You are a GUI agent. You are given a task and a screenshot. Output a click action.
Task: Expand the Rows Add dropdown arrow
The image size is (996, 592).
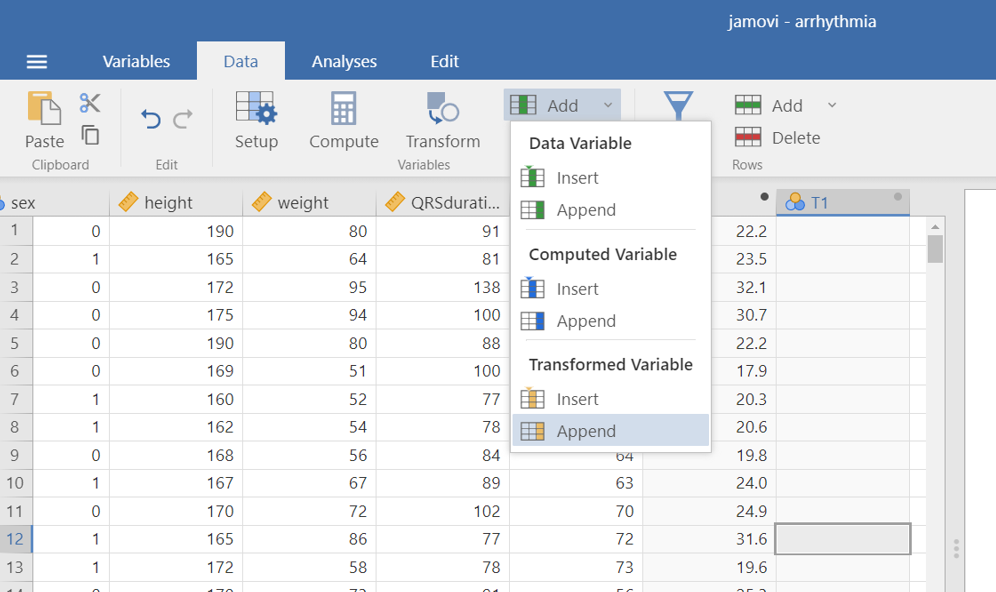[x=831, y=105]
